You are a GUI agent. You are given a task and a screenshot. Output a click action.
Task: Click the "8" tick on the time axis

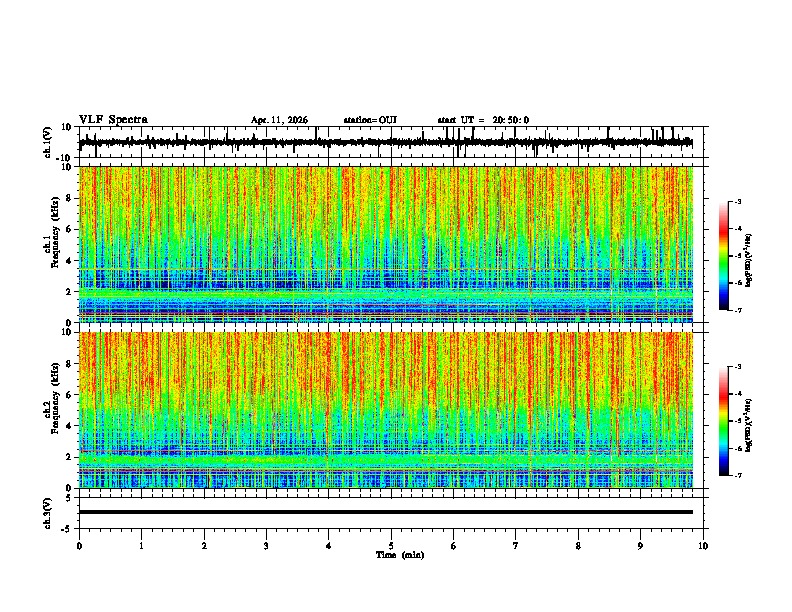point(578,546)
